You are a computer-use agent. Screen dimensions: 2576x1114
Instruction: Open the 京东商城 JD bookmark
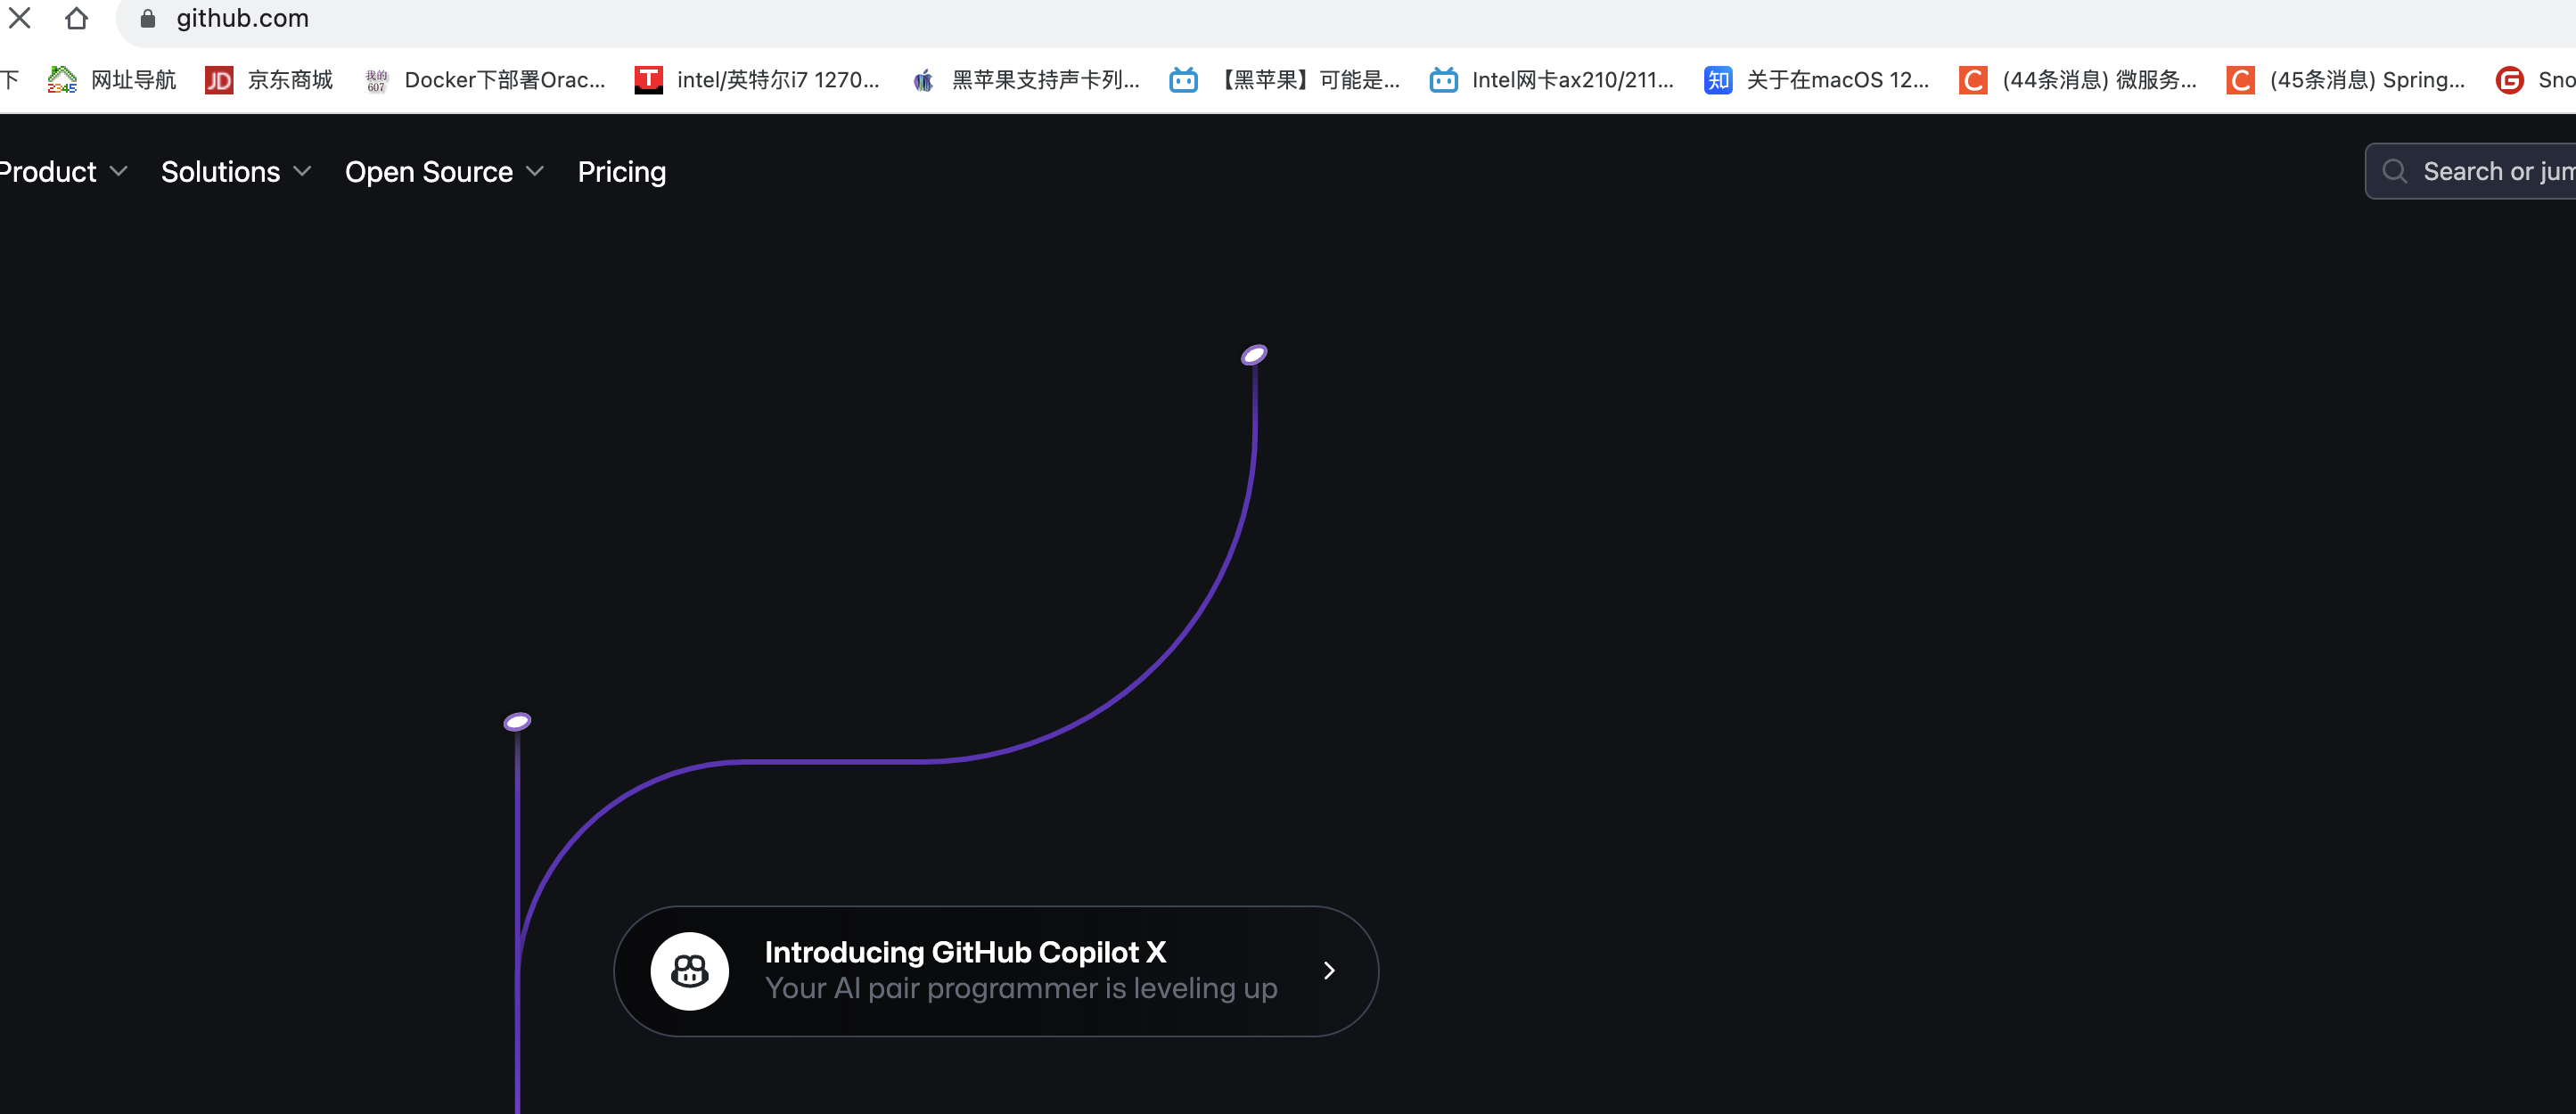tap(269, 80)
